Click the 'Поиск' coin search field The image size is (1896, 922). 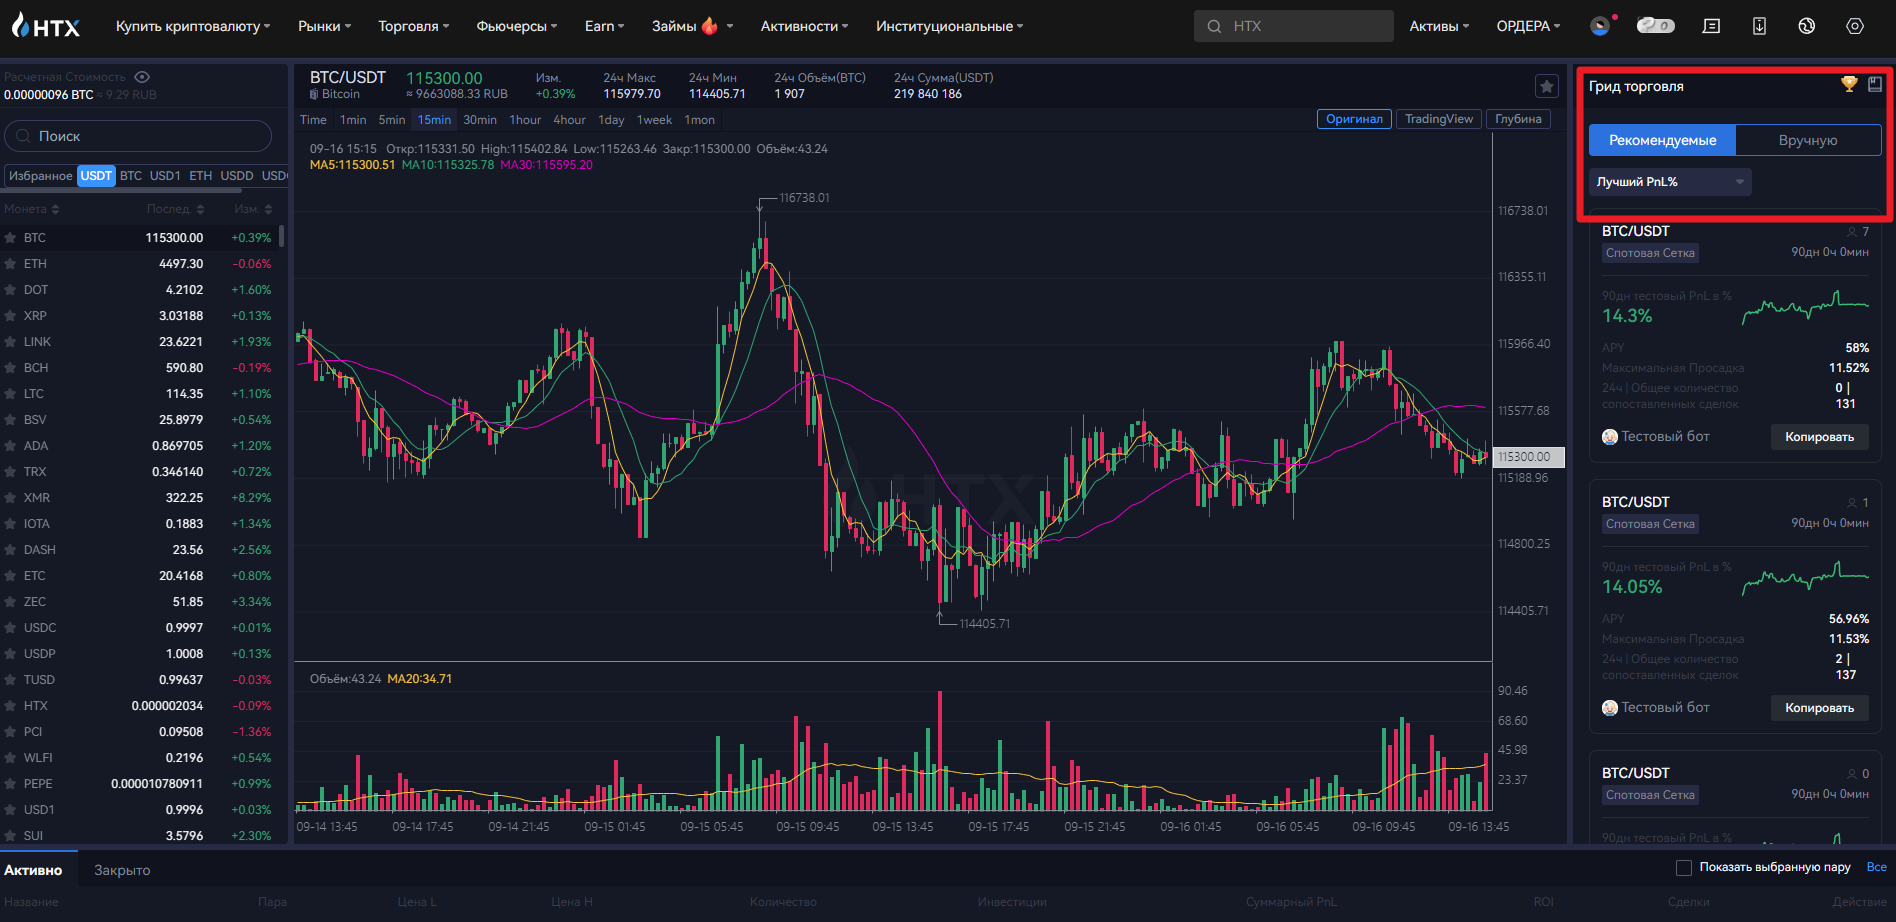pyautogui.click(x=138, y=136)
